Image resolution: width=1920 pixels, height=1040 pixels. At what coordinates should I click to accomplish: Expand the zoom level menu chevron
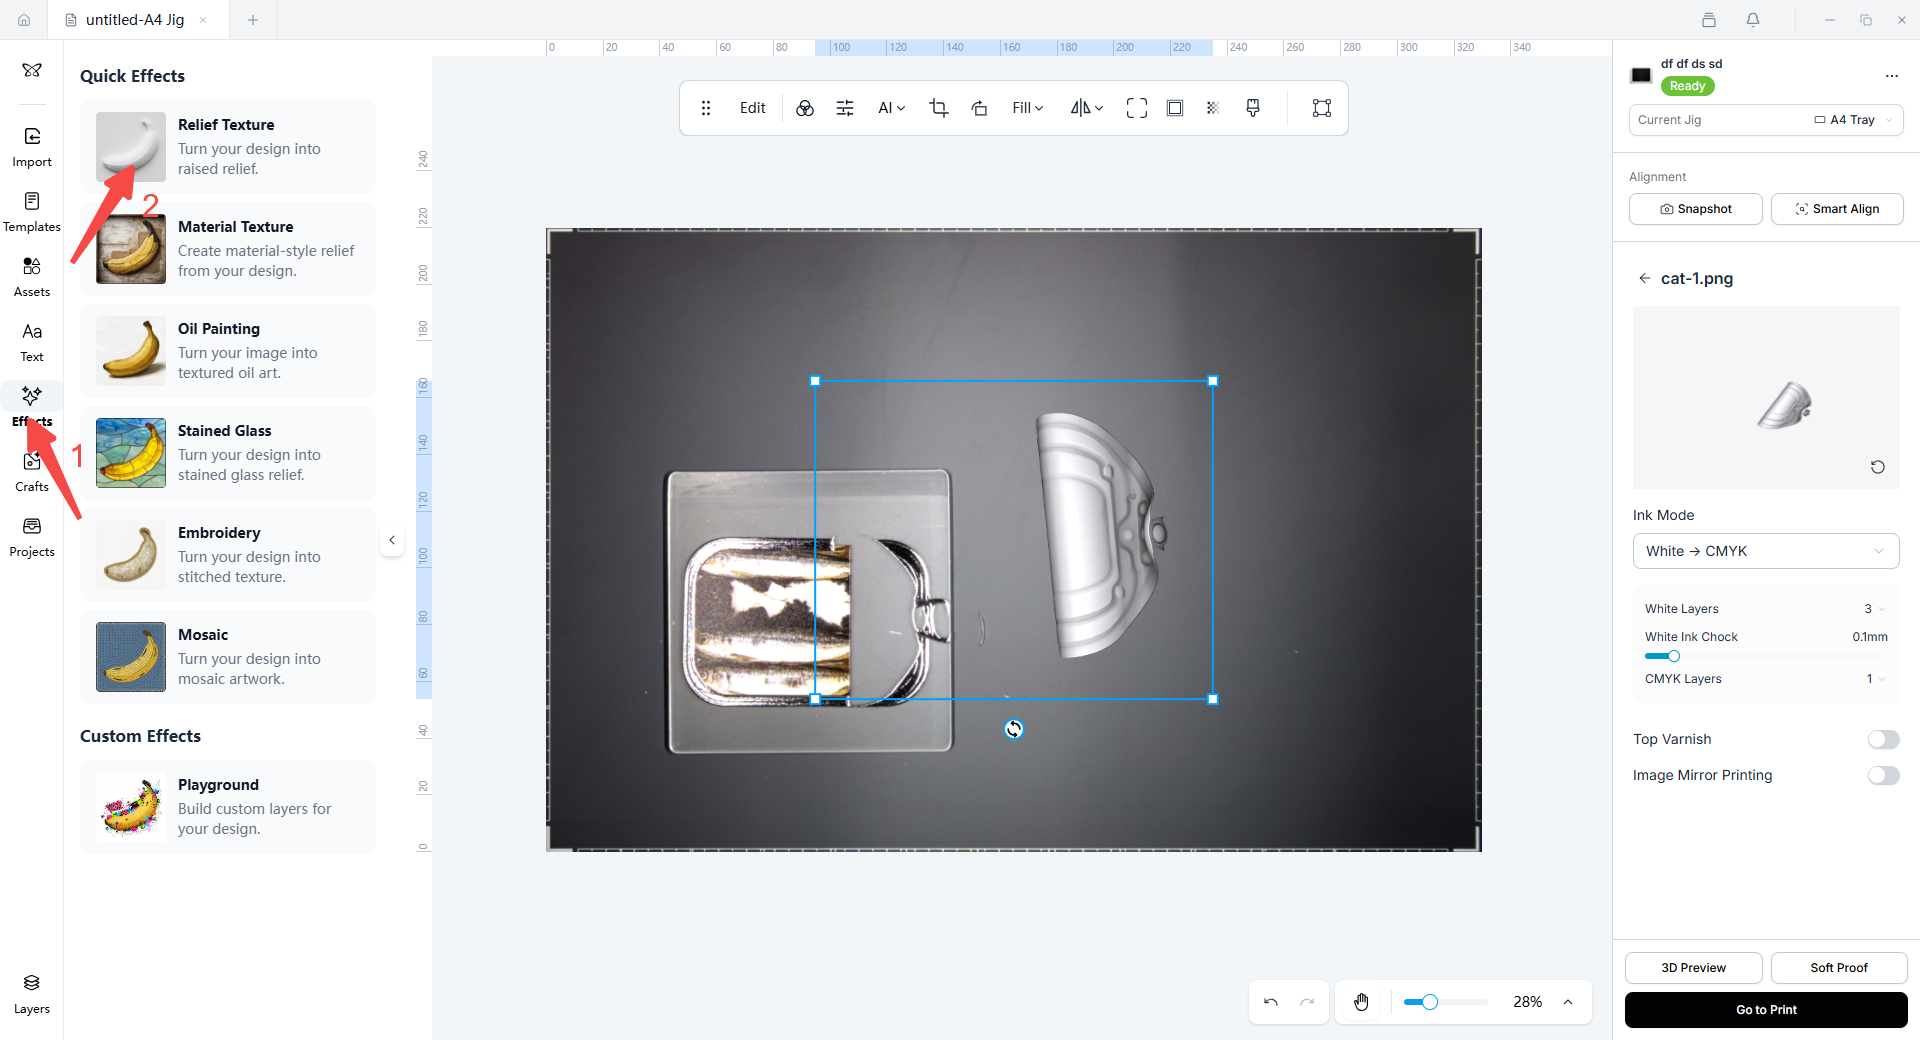pos(1568,1002)
